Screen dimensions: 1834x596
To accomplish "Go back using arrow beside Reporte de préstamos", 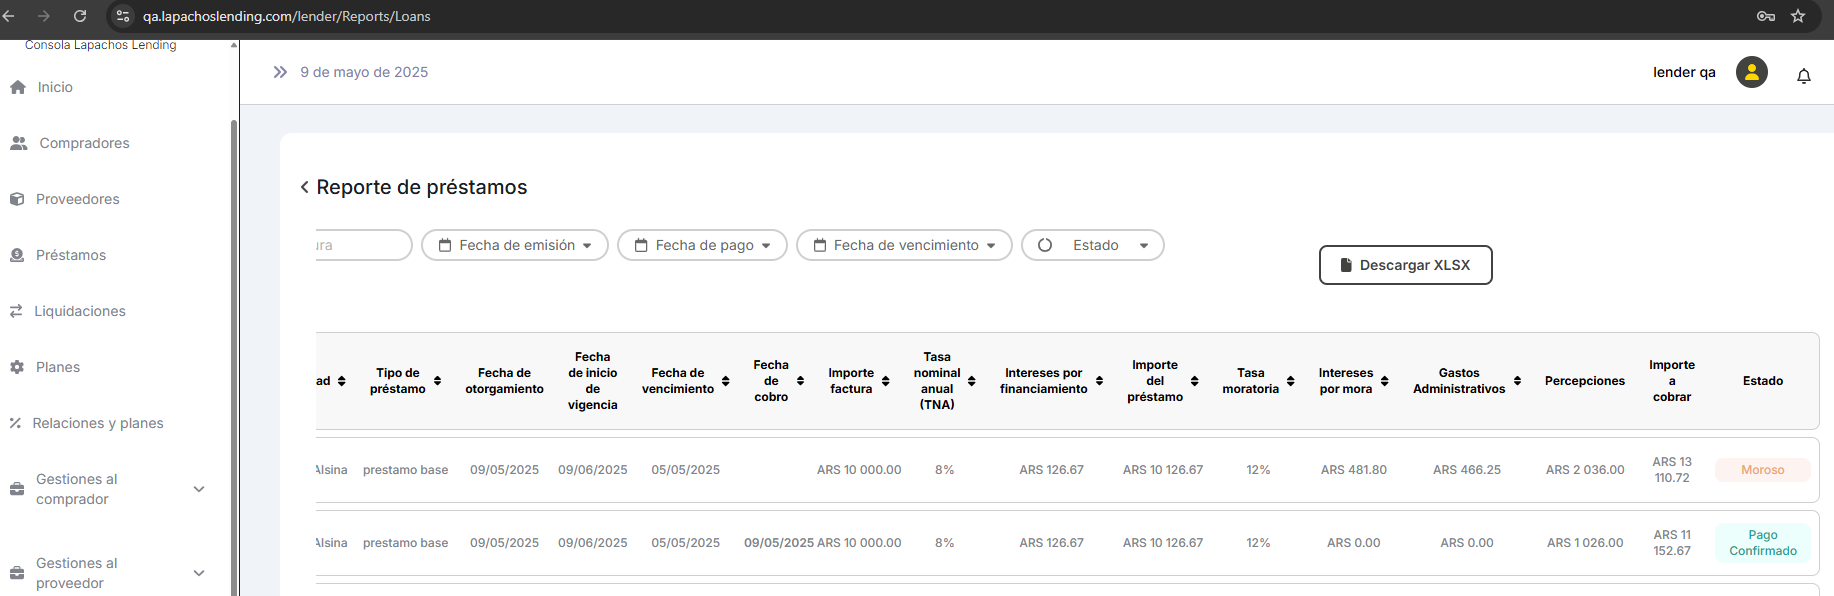I will [304, 187].
